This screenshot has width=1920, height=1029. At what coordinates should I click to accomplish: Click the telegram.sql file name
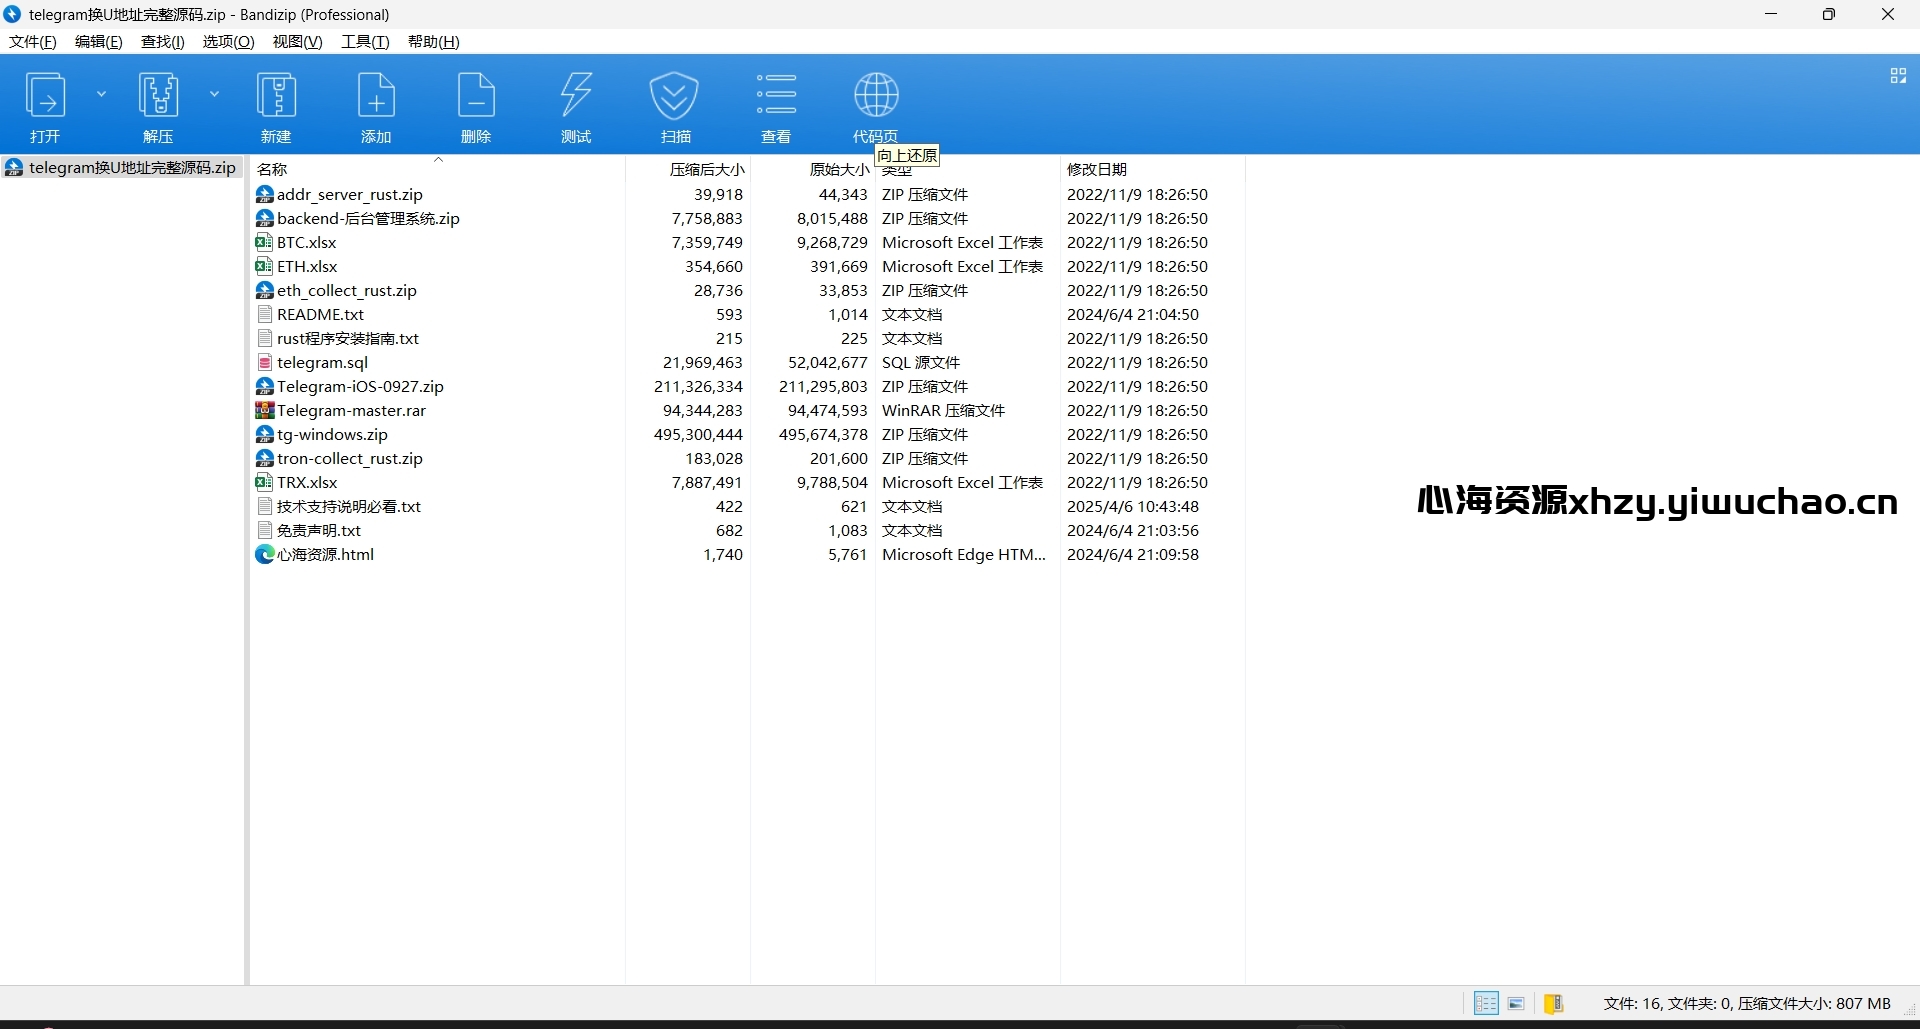tap(323, 362)
